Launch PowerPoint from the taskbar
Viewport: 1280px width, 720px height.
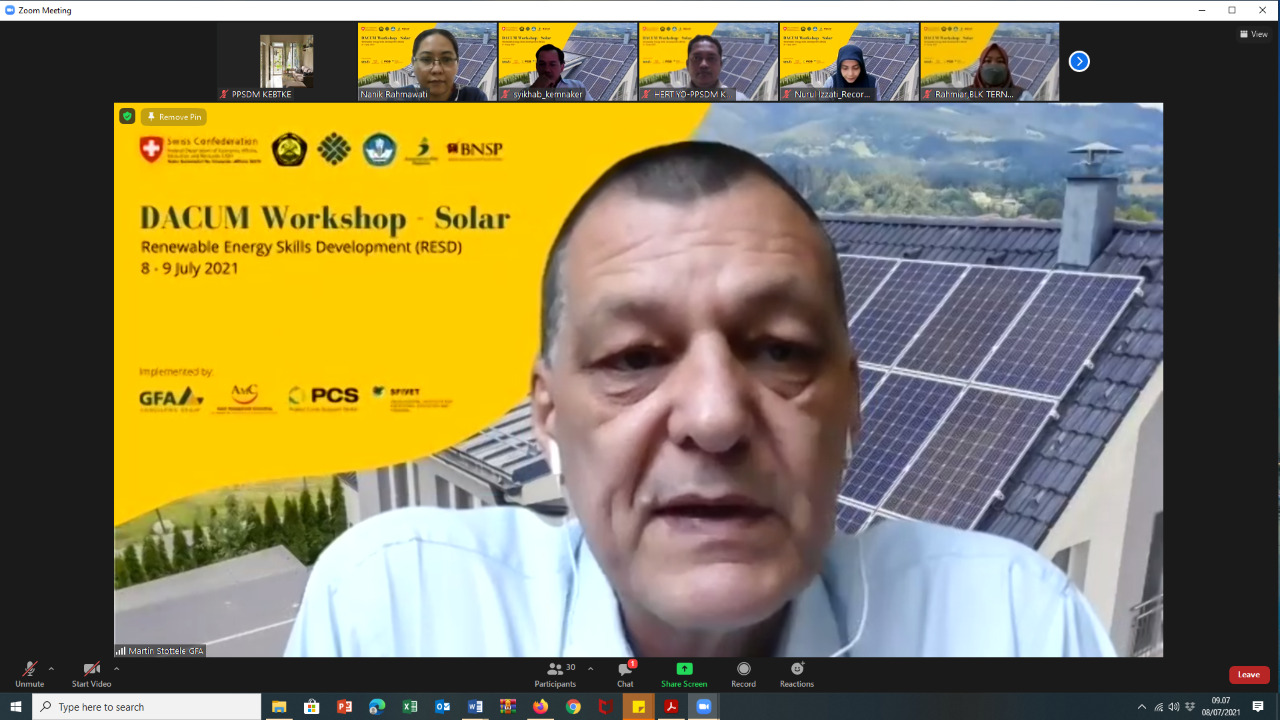(x=344, y=707)
